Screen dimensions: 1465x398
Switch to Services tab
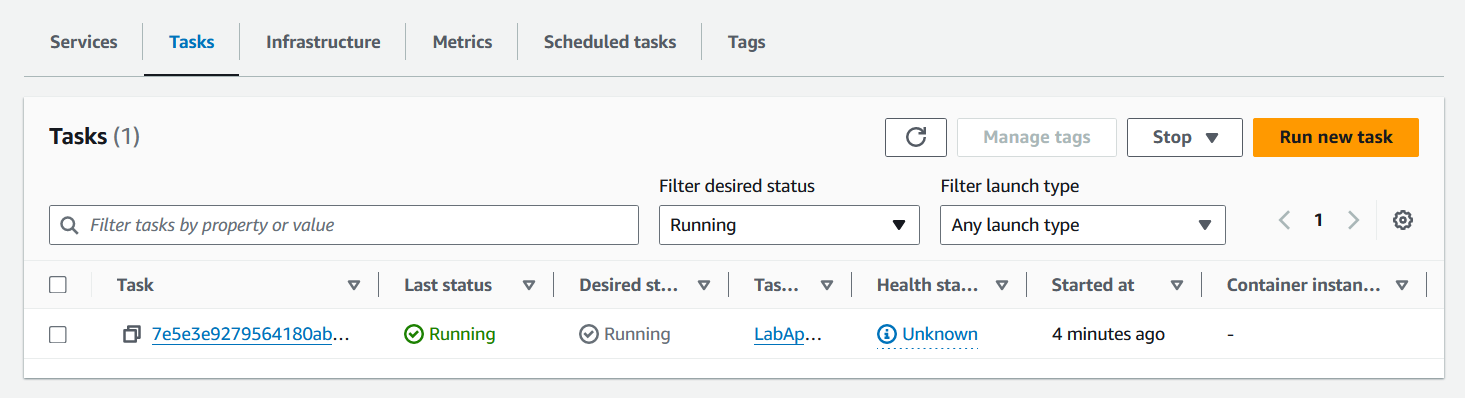click(84, 42)
